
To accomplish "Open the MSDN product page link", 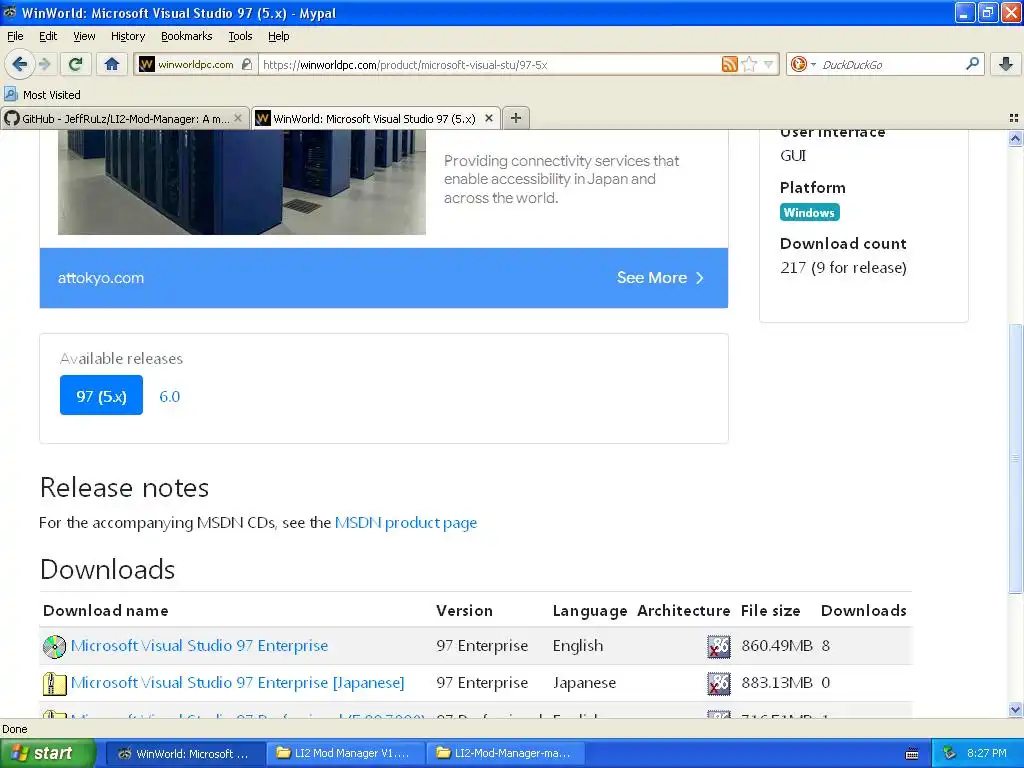I will click(x=406, y=522).
